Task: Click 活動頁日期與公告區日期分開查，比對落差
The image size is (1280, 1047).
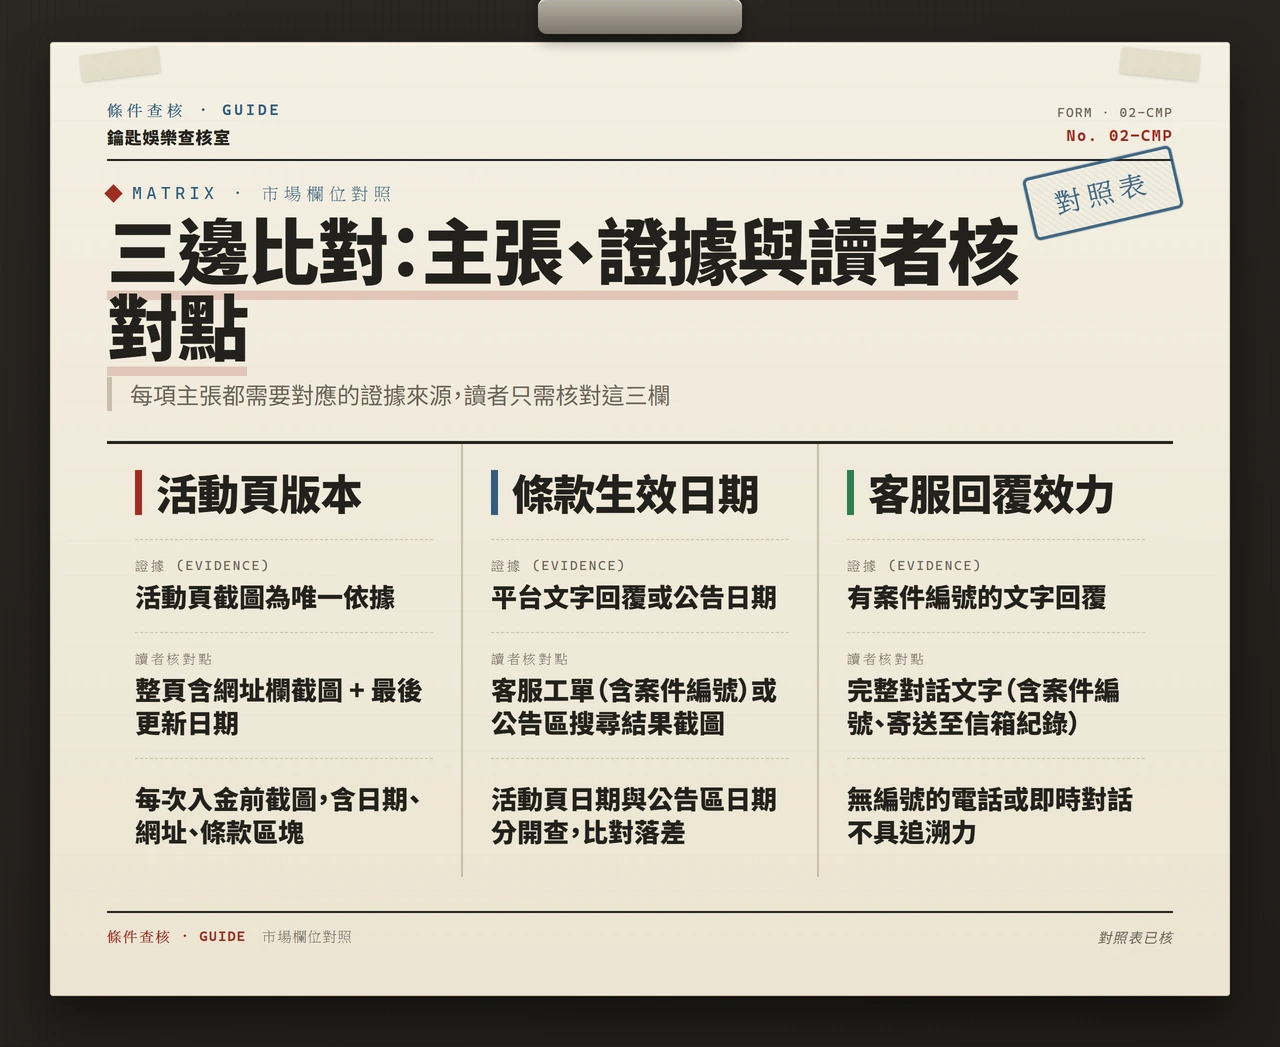Action: 634,816
